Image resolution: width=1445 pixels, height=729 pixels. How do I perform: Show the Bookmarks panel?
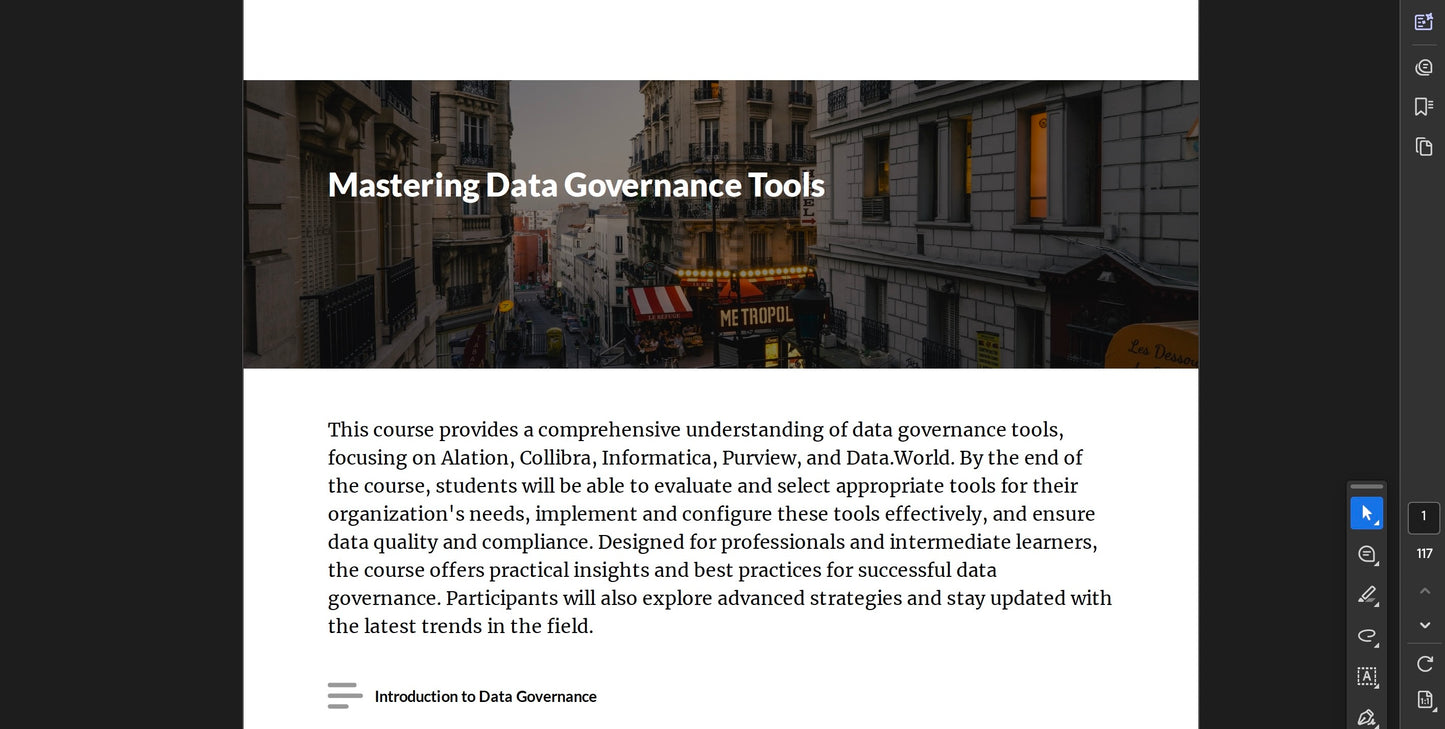click(x=1423, y=107)
